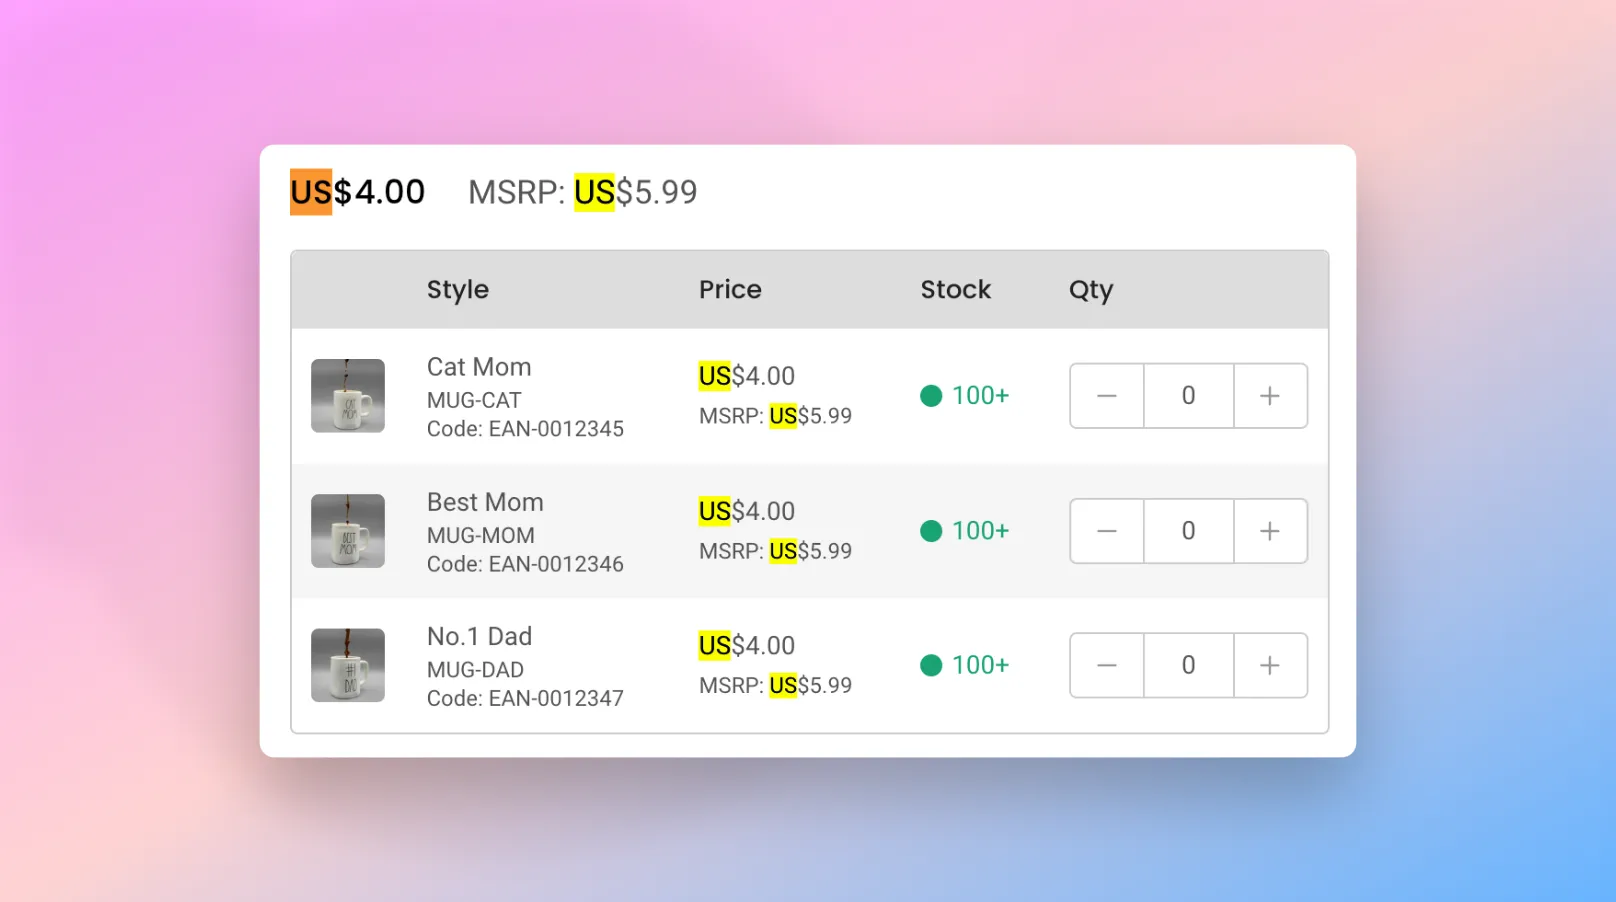Click the 100+ stock indicator for No.1 Dad
Viewport: 1616px width, 902px height.
(965, 665)
